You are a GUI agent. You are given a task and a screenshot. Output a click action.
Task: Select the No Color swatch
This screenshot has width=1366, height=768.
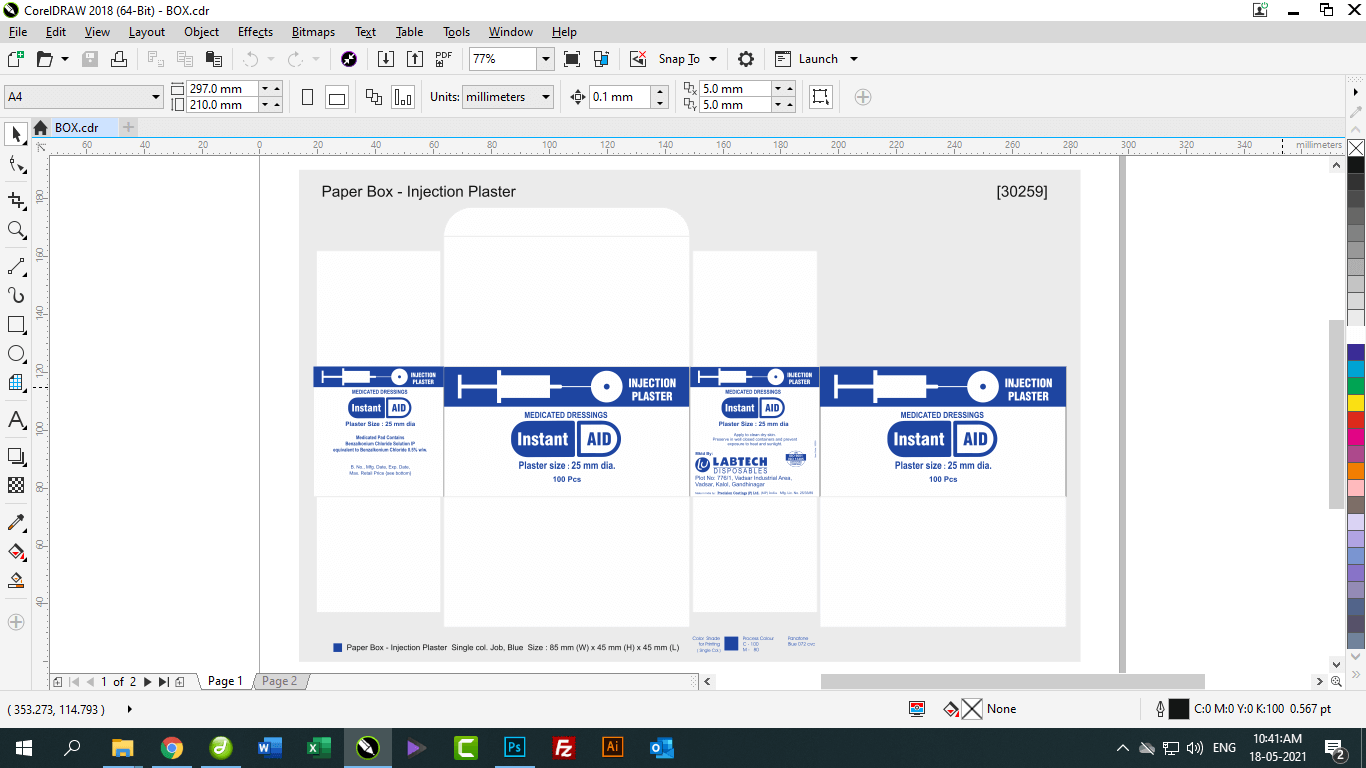coord(1356,147)
